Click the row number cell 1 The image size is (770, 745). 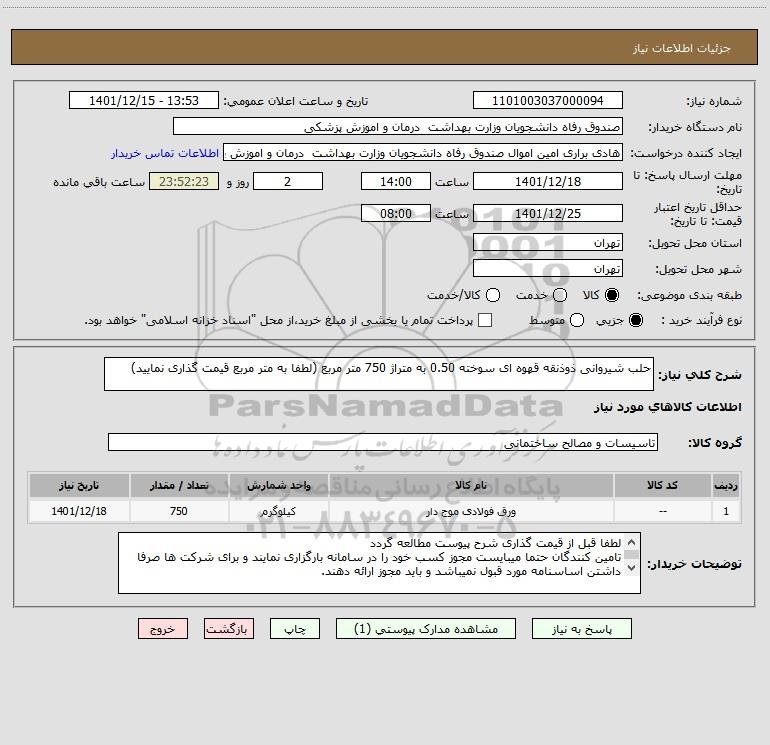tap(726, 511)
